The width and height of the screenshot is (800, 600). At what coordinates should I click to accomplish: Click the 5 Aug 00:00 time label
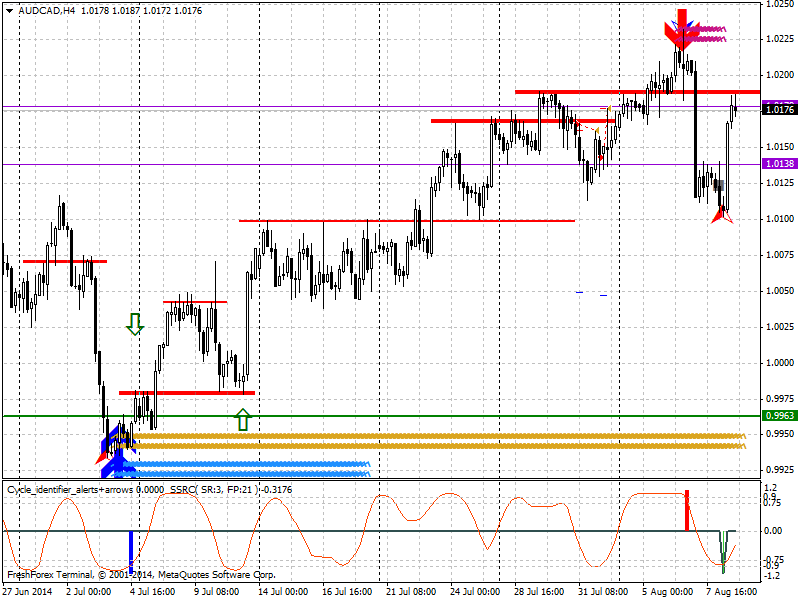click(x=667, y=592)
